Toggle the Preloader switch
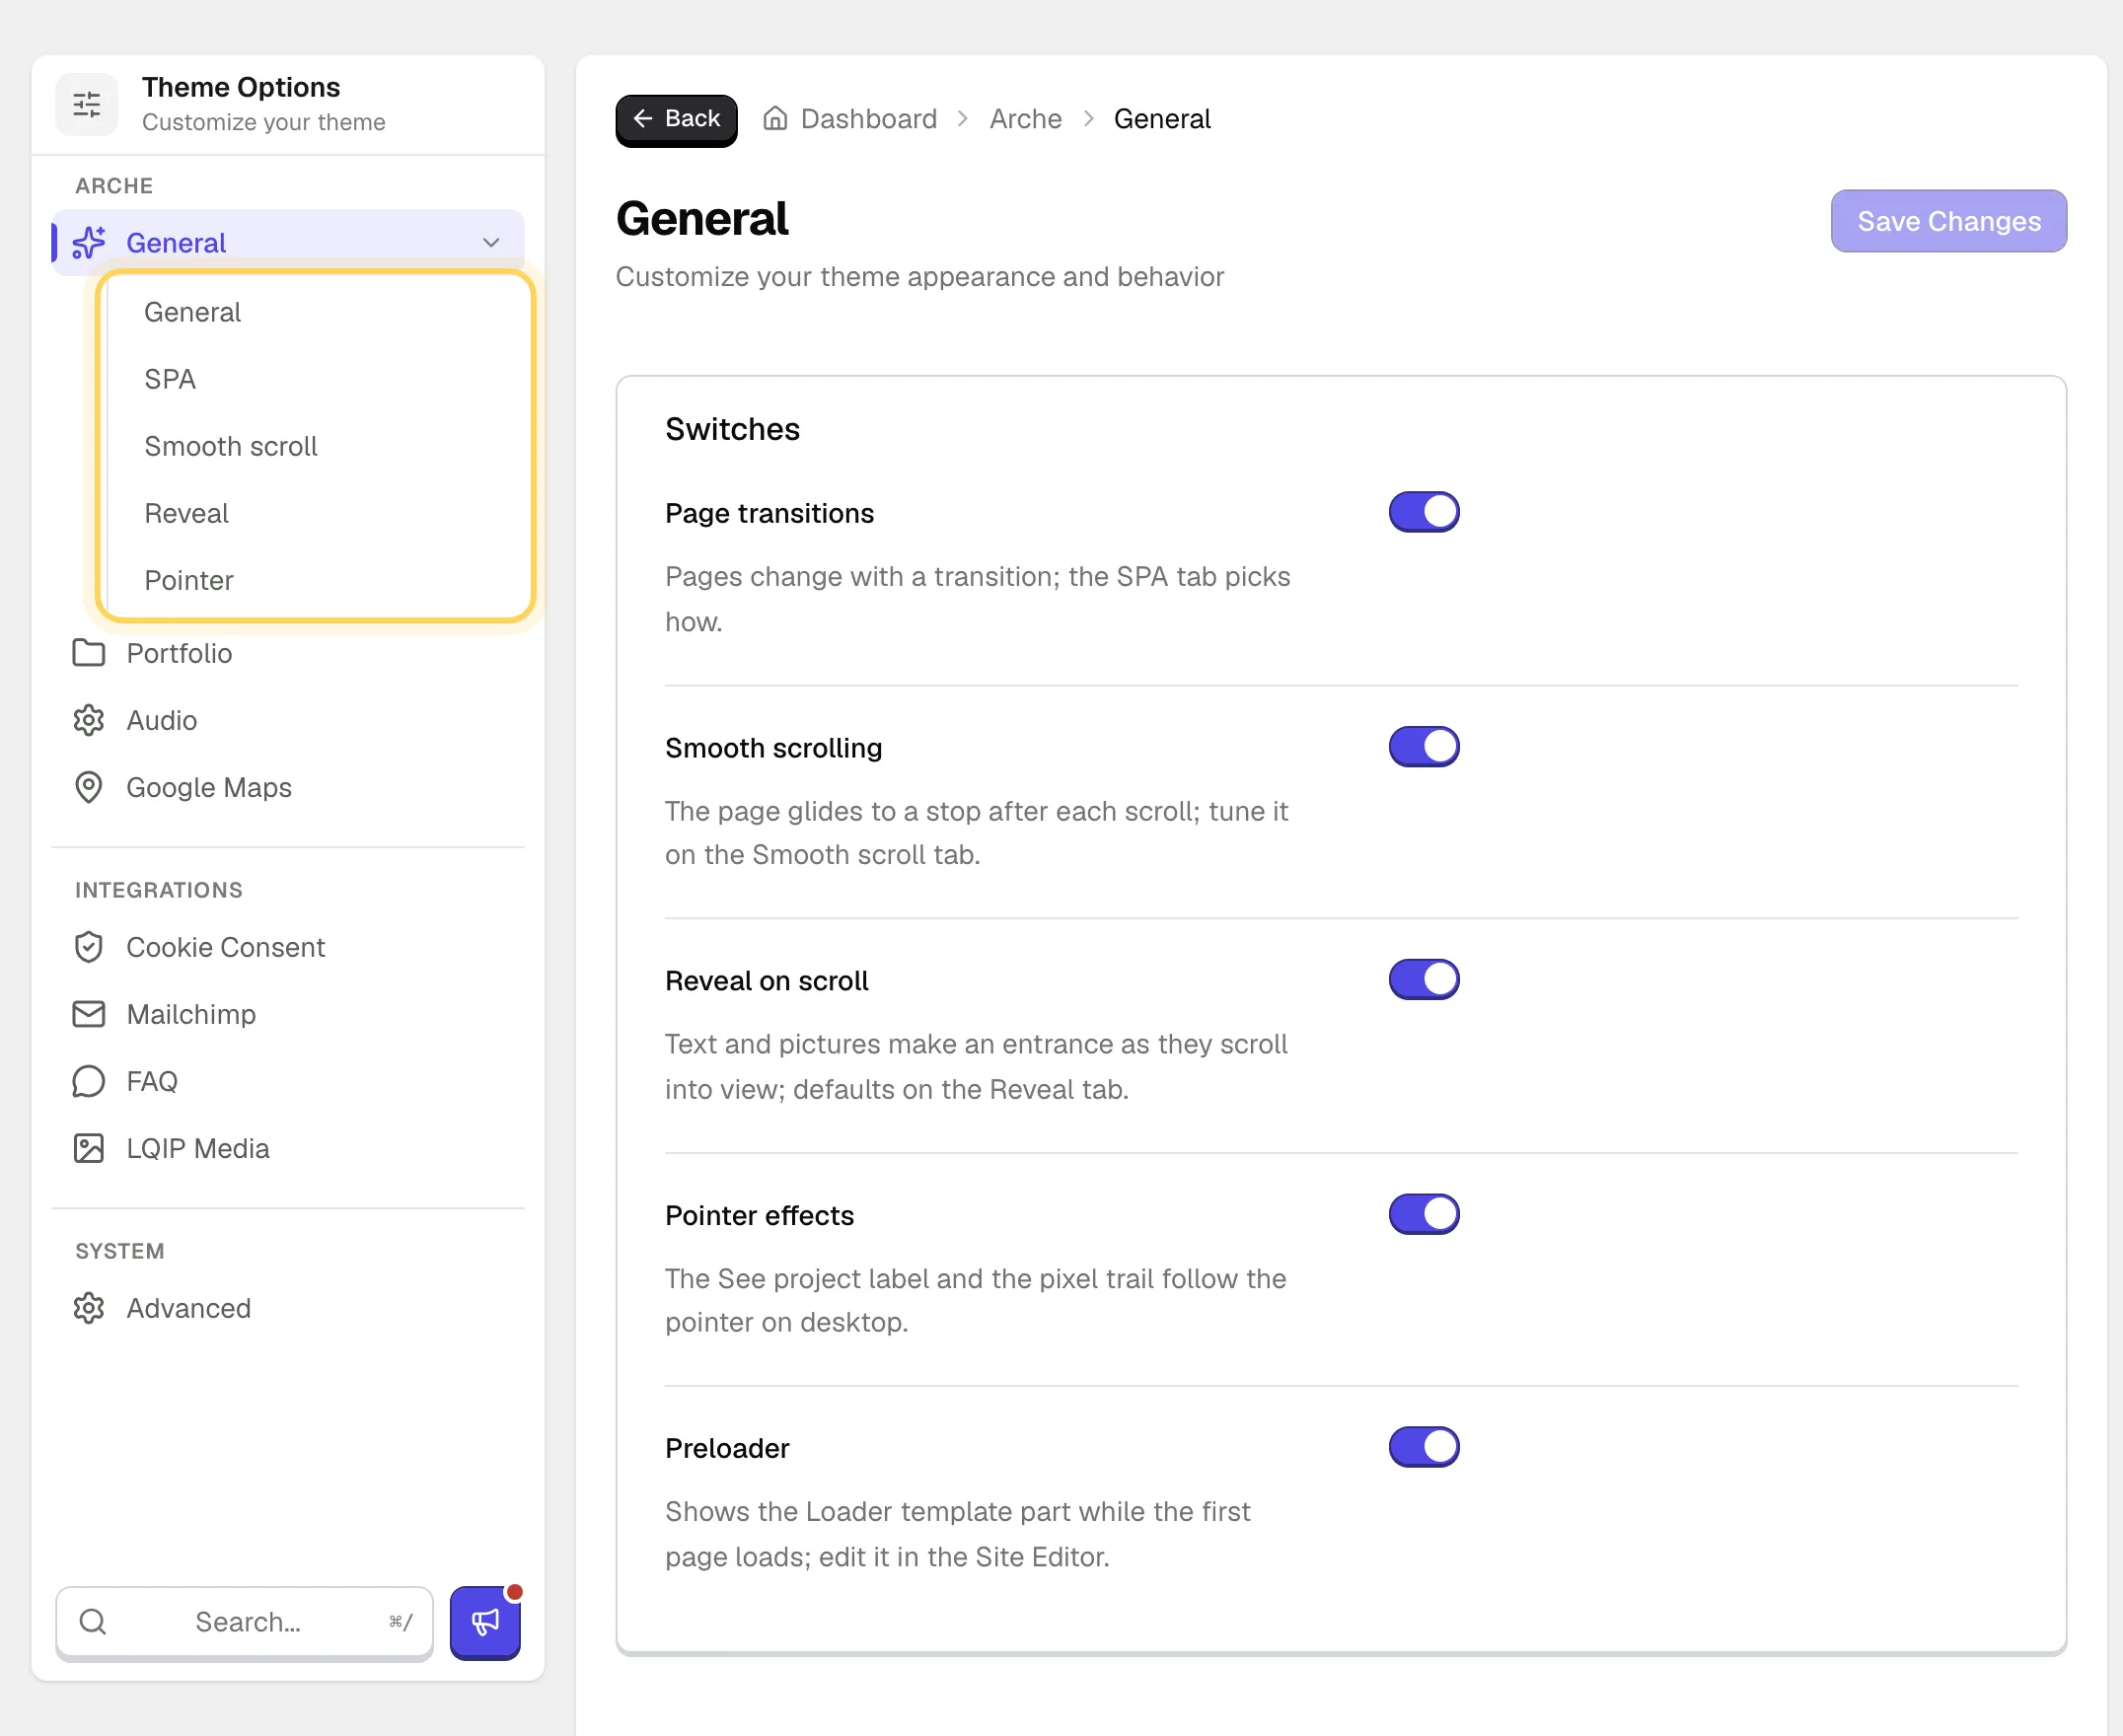Image resolution: width=2123 pixels, height=1736 pixels. [x=1424, y=1447]
